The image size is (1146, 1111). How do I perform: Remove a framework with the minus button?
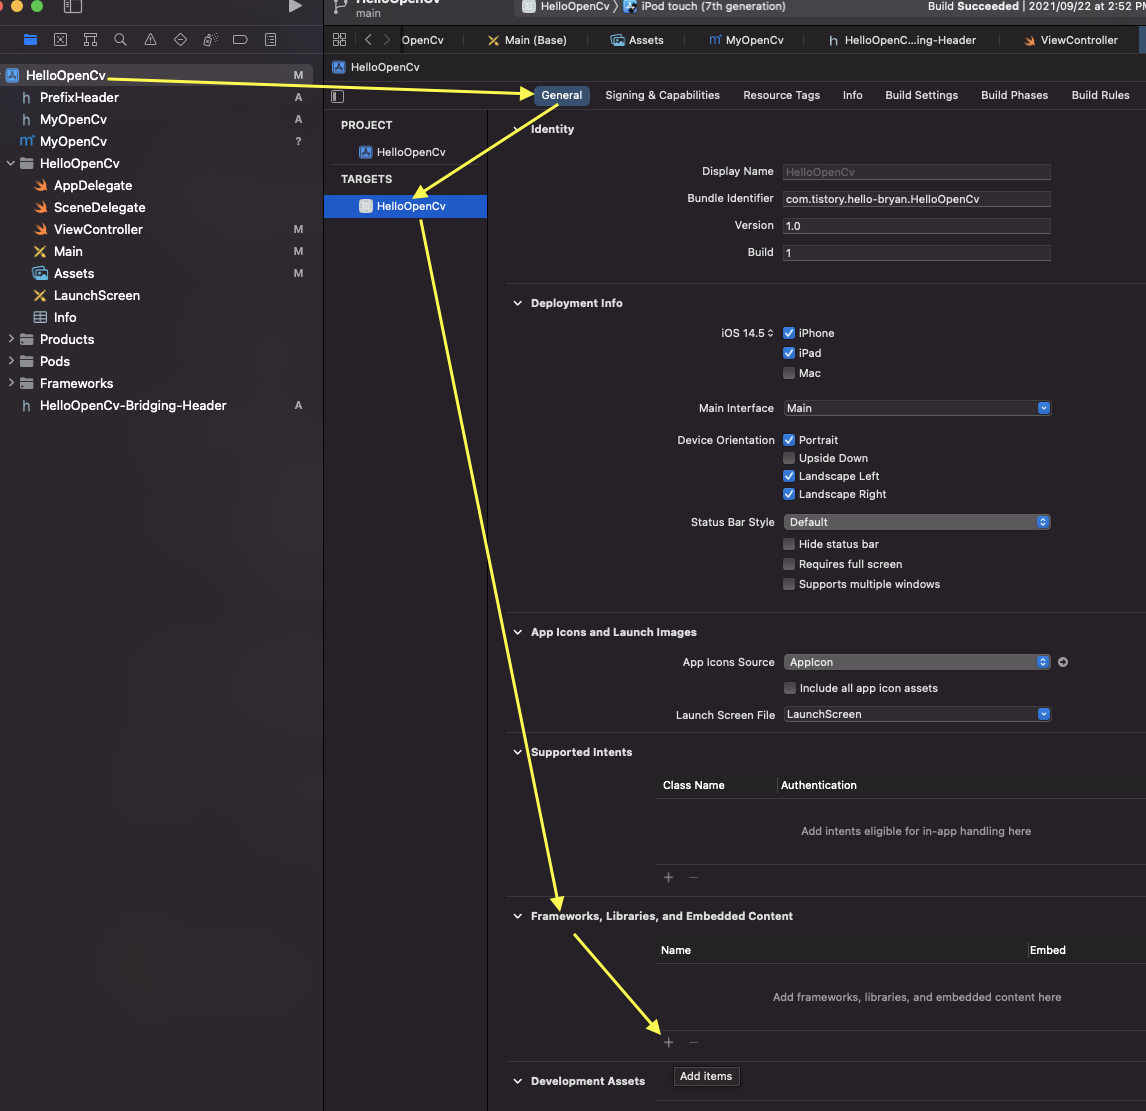694,1042
